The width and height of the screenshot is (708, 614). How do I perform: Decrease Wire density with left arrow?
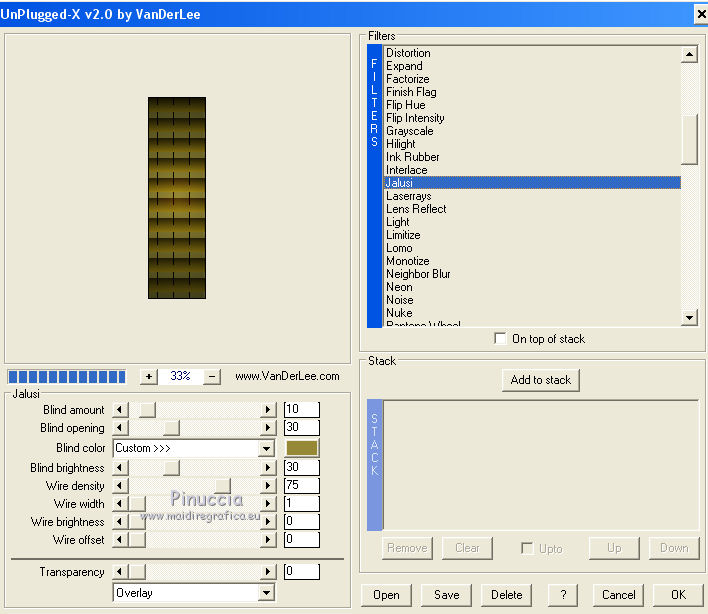click(120, 485)
